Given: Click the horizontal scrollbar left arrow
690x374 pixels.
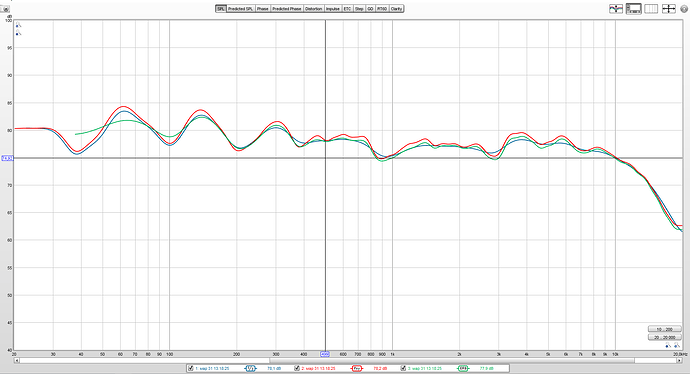Looking at the screenshot, I should click(x=17, y=360).
